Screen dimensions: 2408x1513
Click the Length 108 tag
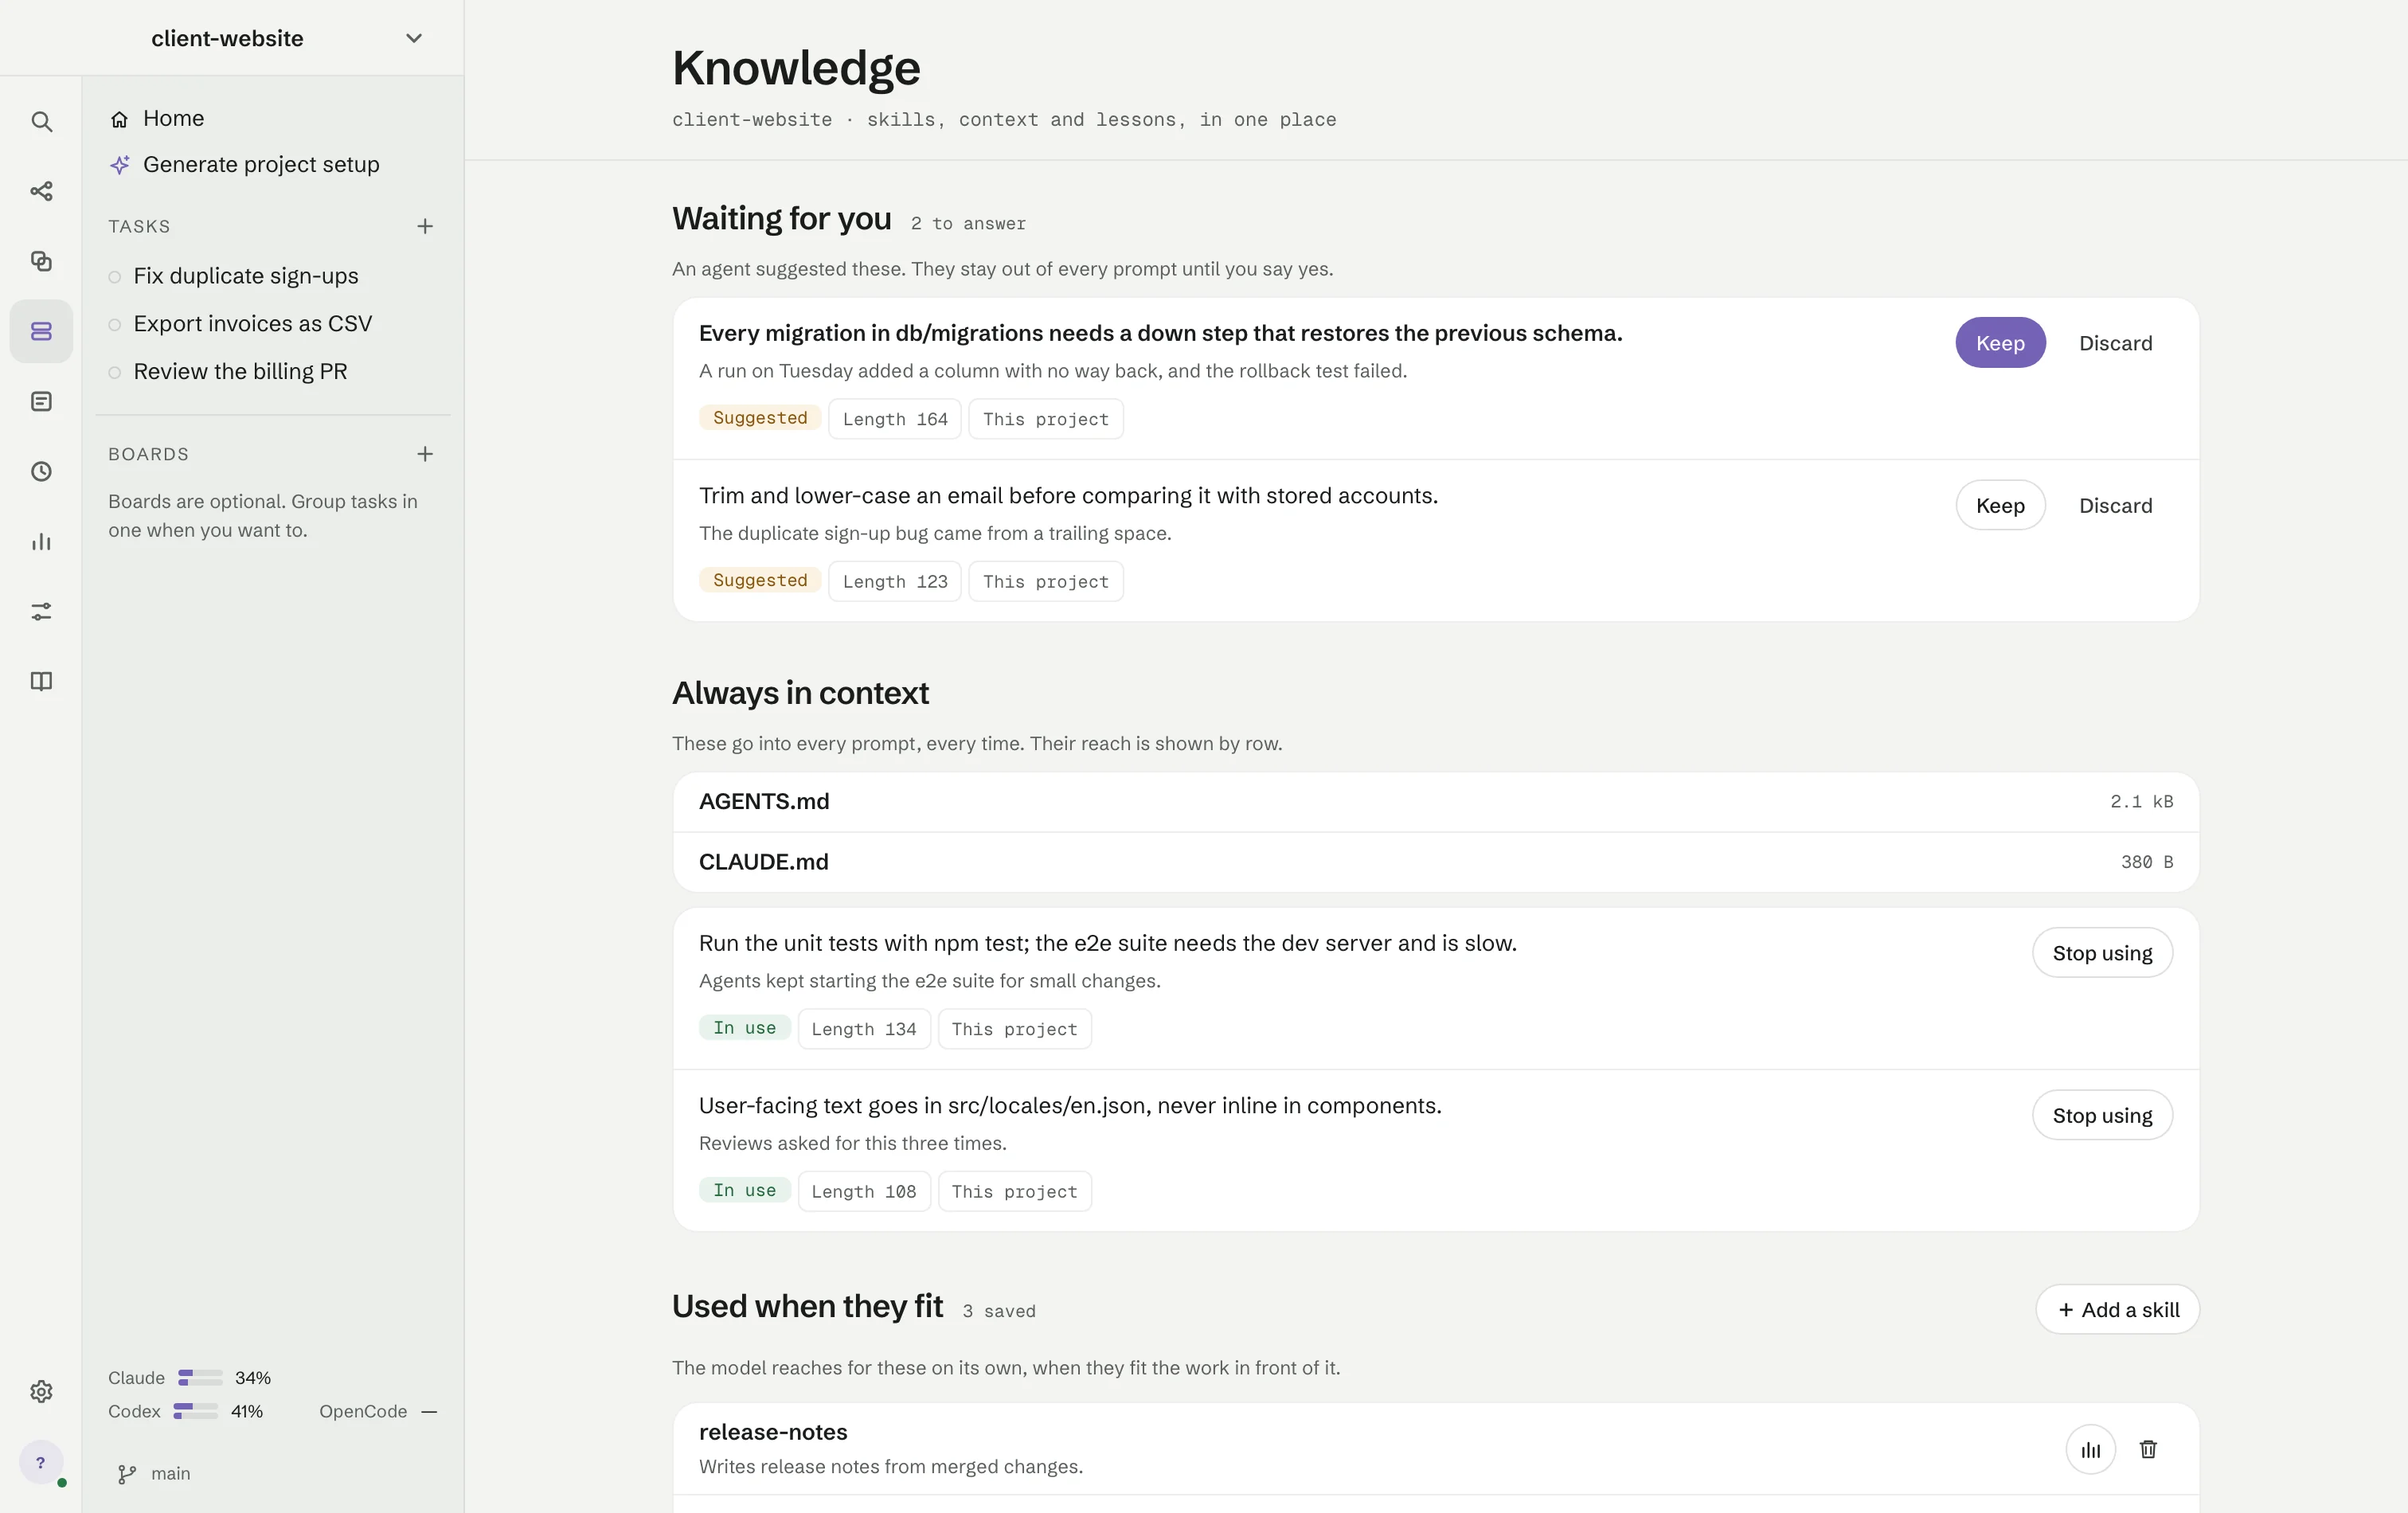coord(864,1191)
